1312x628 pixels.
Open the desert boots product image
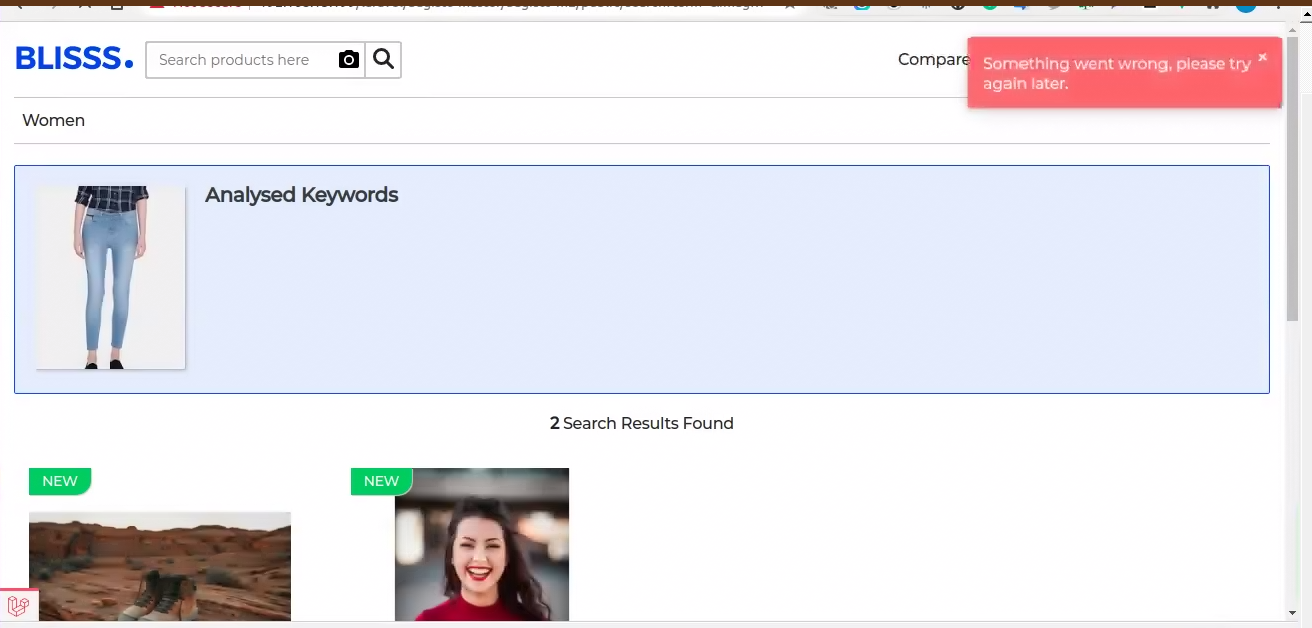click(160, 566)
